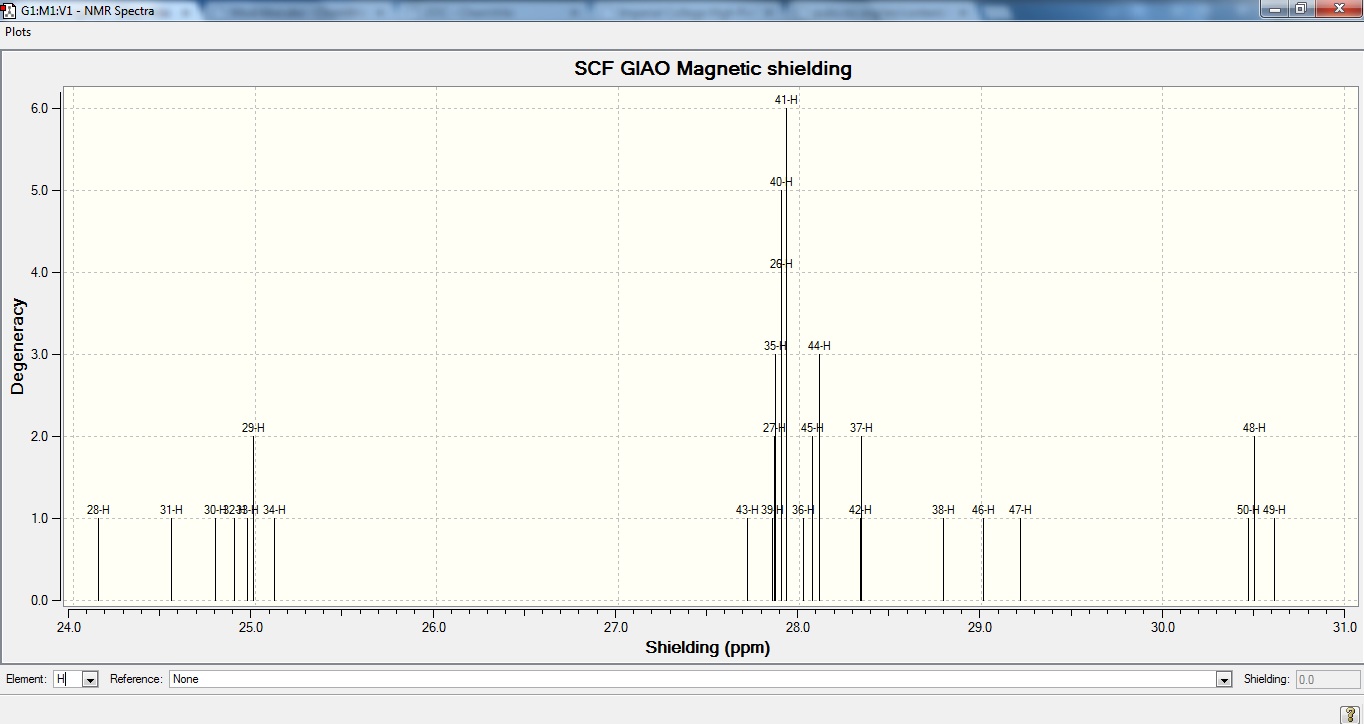This screenshot has width=1364, height=724.
Task: Click the NMR Spectra window title icon
Action: click(x=9, y=10)
